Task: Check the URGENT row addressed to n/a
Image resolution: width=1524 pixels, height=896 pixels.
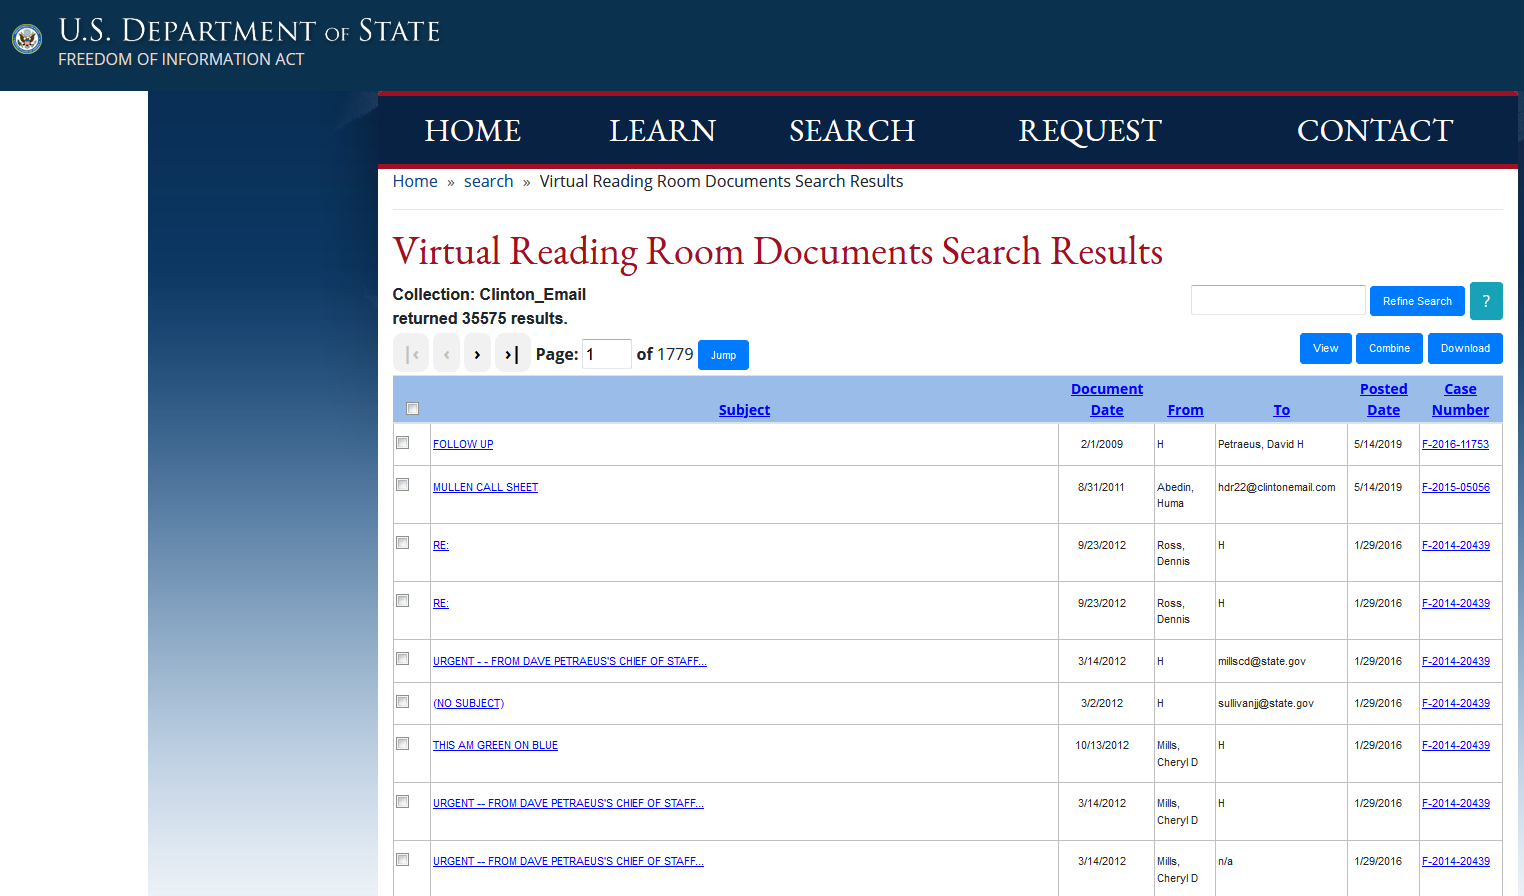Action: tap(402, 860)
